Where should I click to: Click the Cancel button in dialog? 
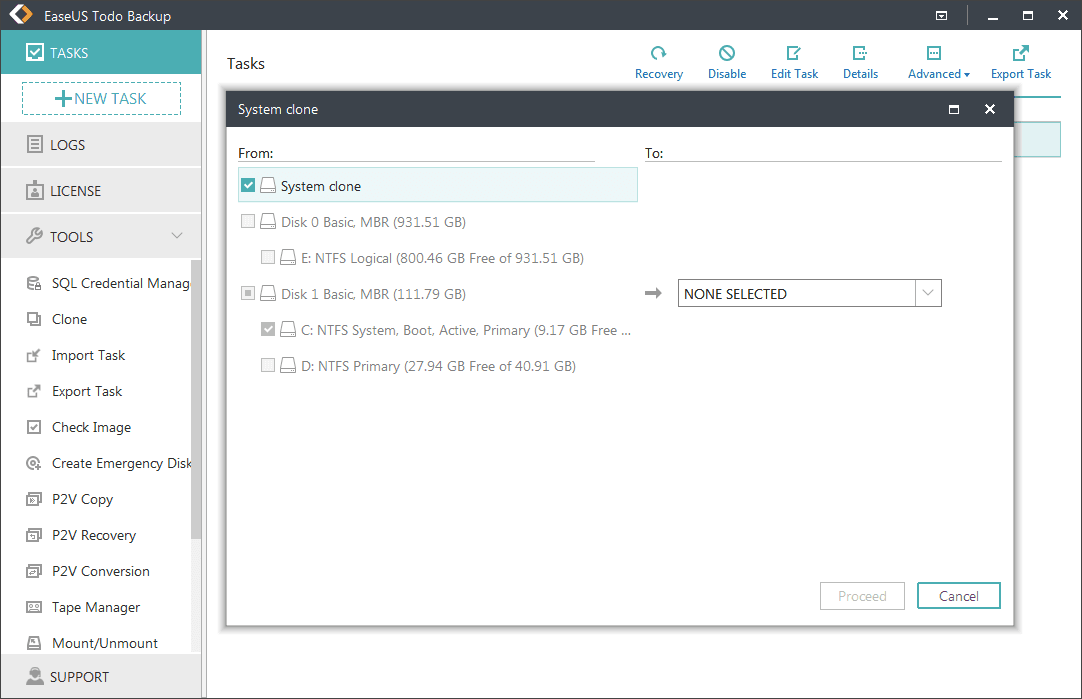tap(958, 596)
